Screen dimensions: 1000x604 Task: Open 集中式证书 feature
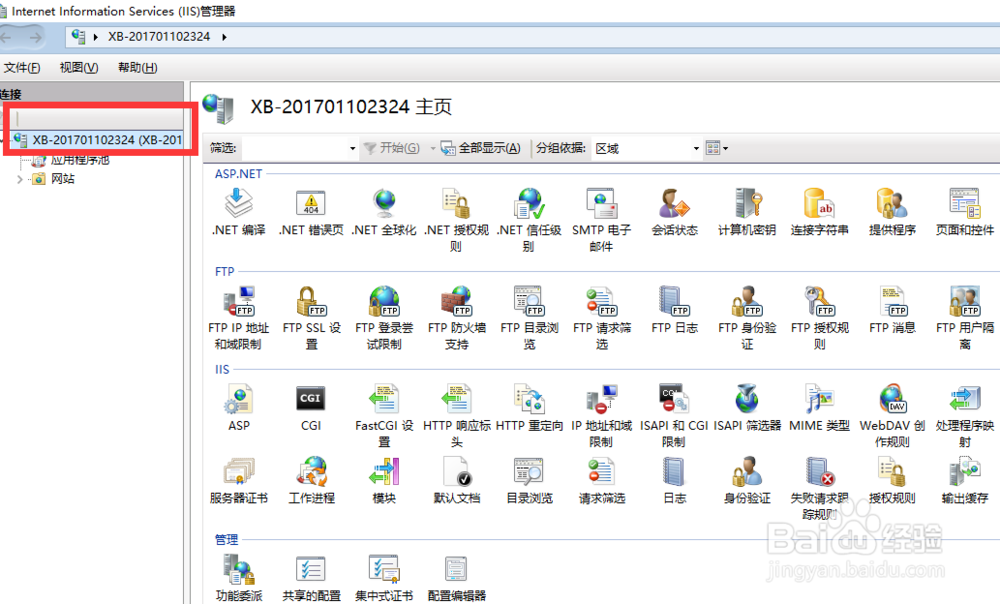(x=384, y=578)
